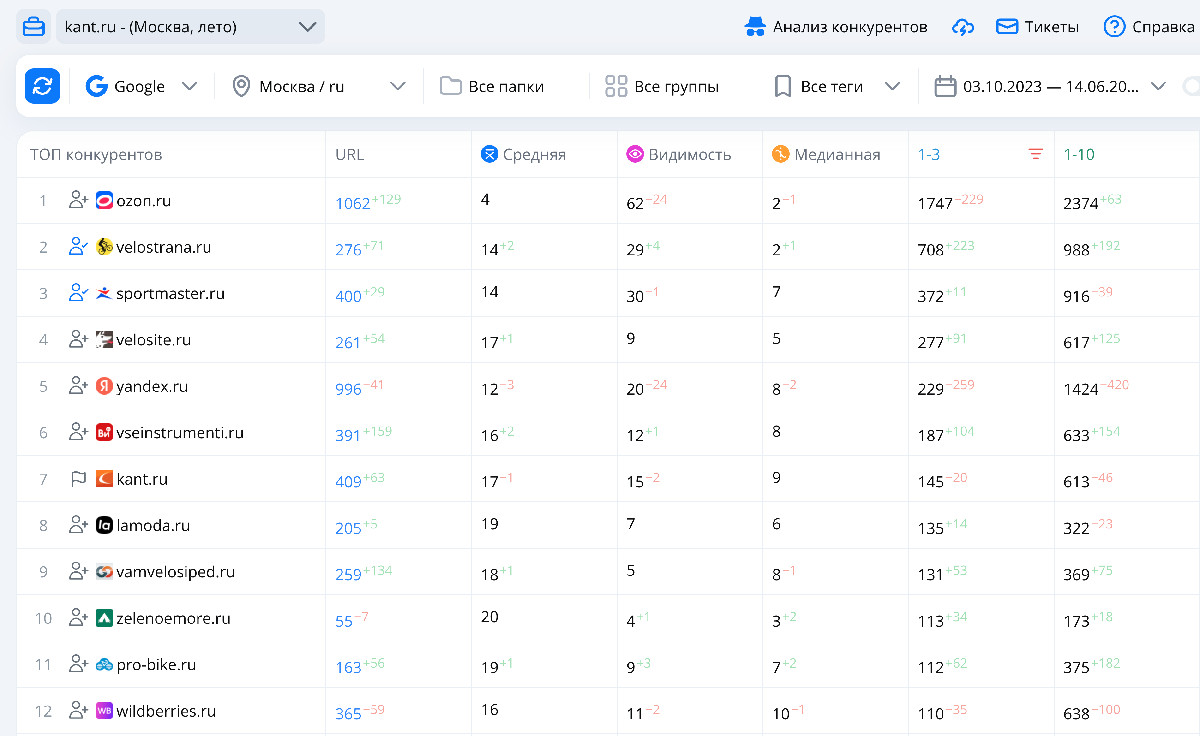Click the velostrana.ru favicon

click(x=104, y=247)
